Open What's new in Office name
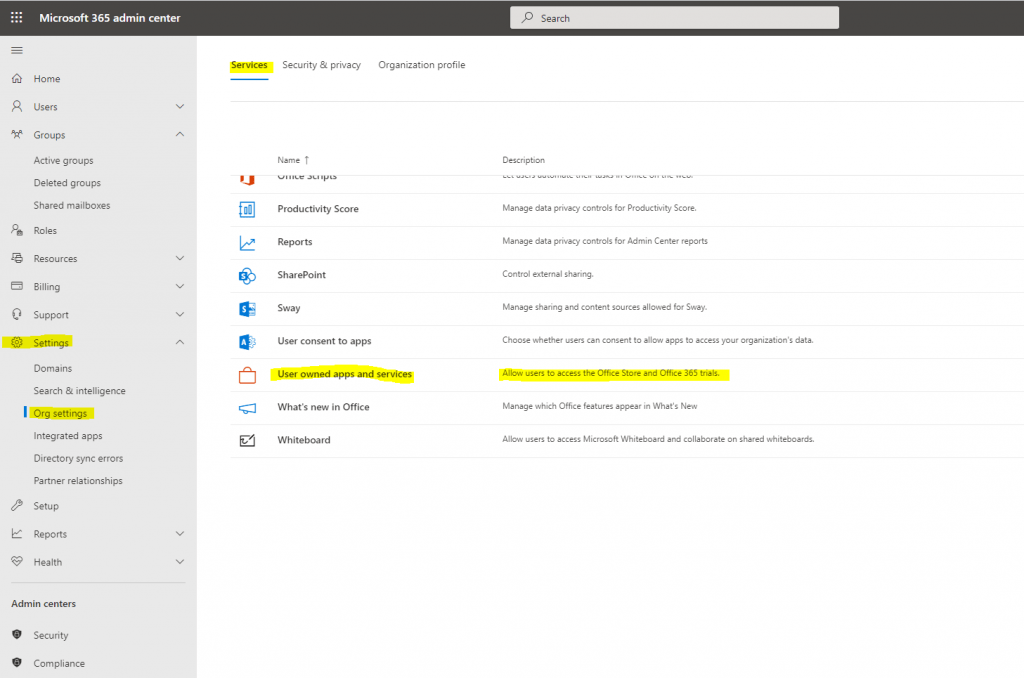The image size is (1024, 678). 323,407
